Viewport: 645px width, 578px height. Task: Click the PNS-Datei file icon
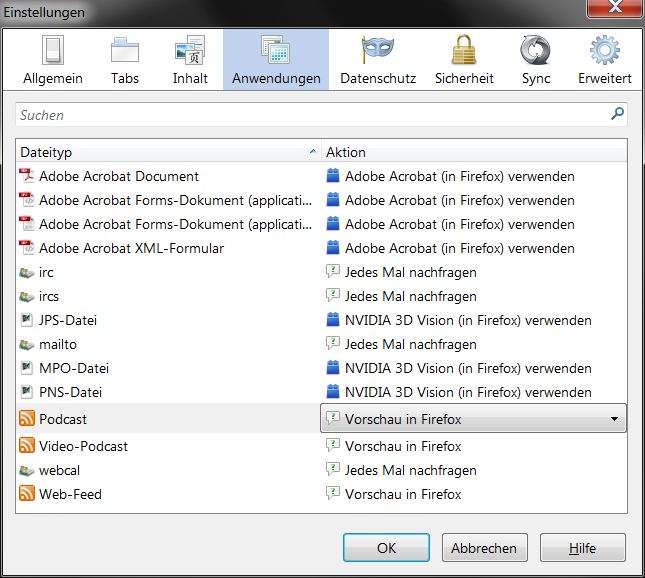click(x=27, y=392)
